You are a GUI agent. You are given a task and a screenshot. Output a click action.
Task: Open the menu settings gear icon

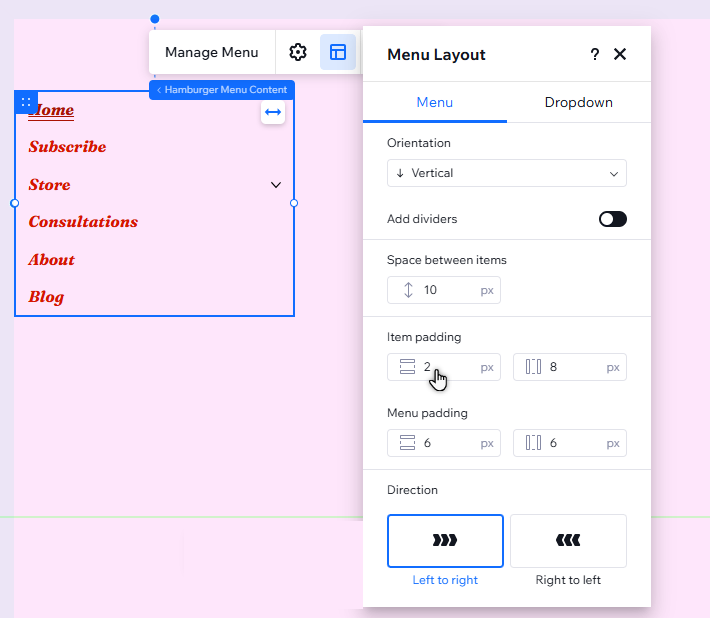297,52
